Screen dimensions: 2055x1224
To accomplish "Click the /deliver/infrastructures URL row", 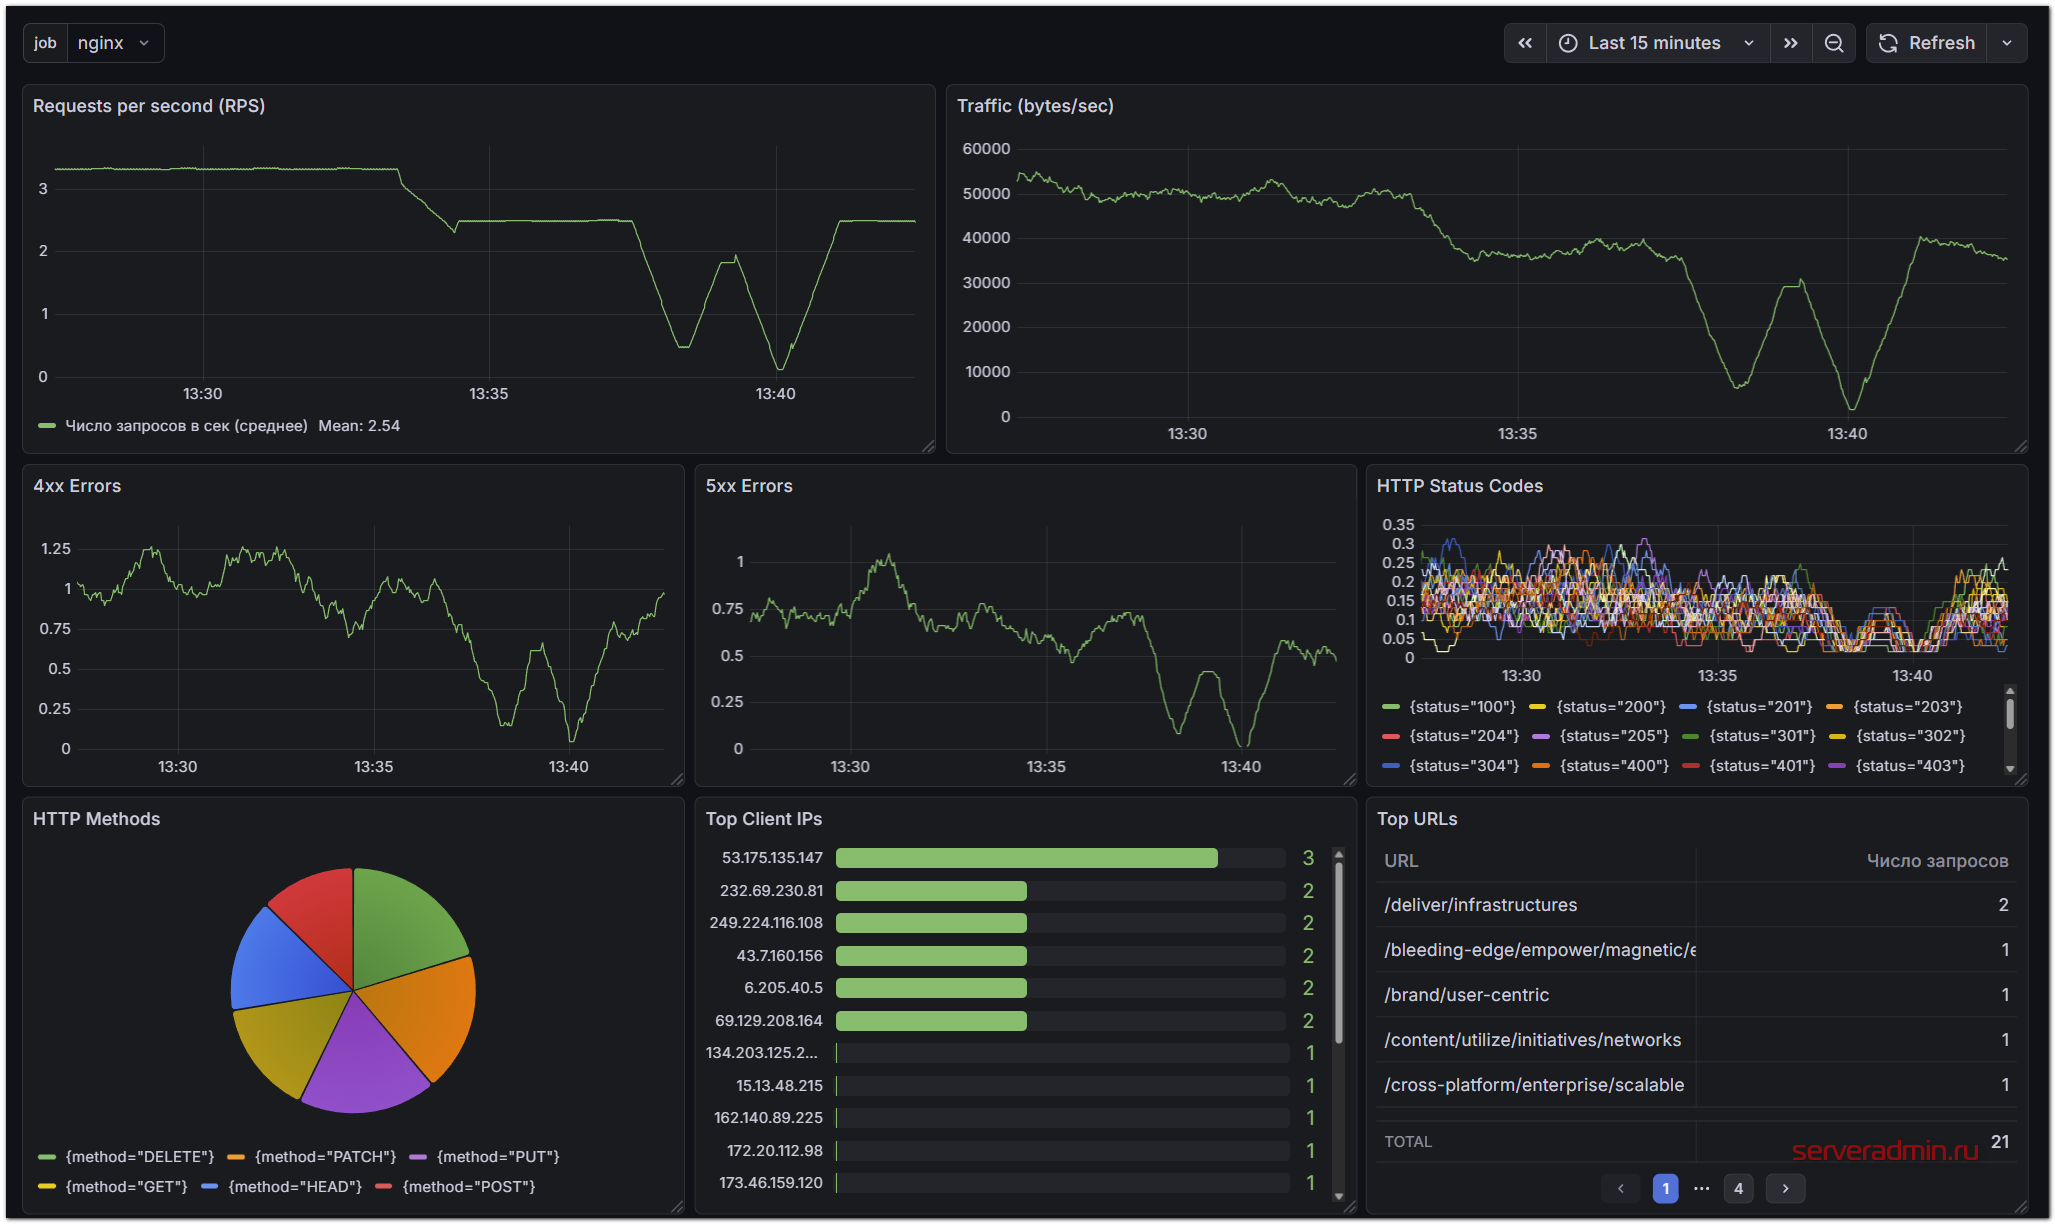I will pos(1480,905).
